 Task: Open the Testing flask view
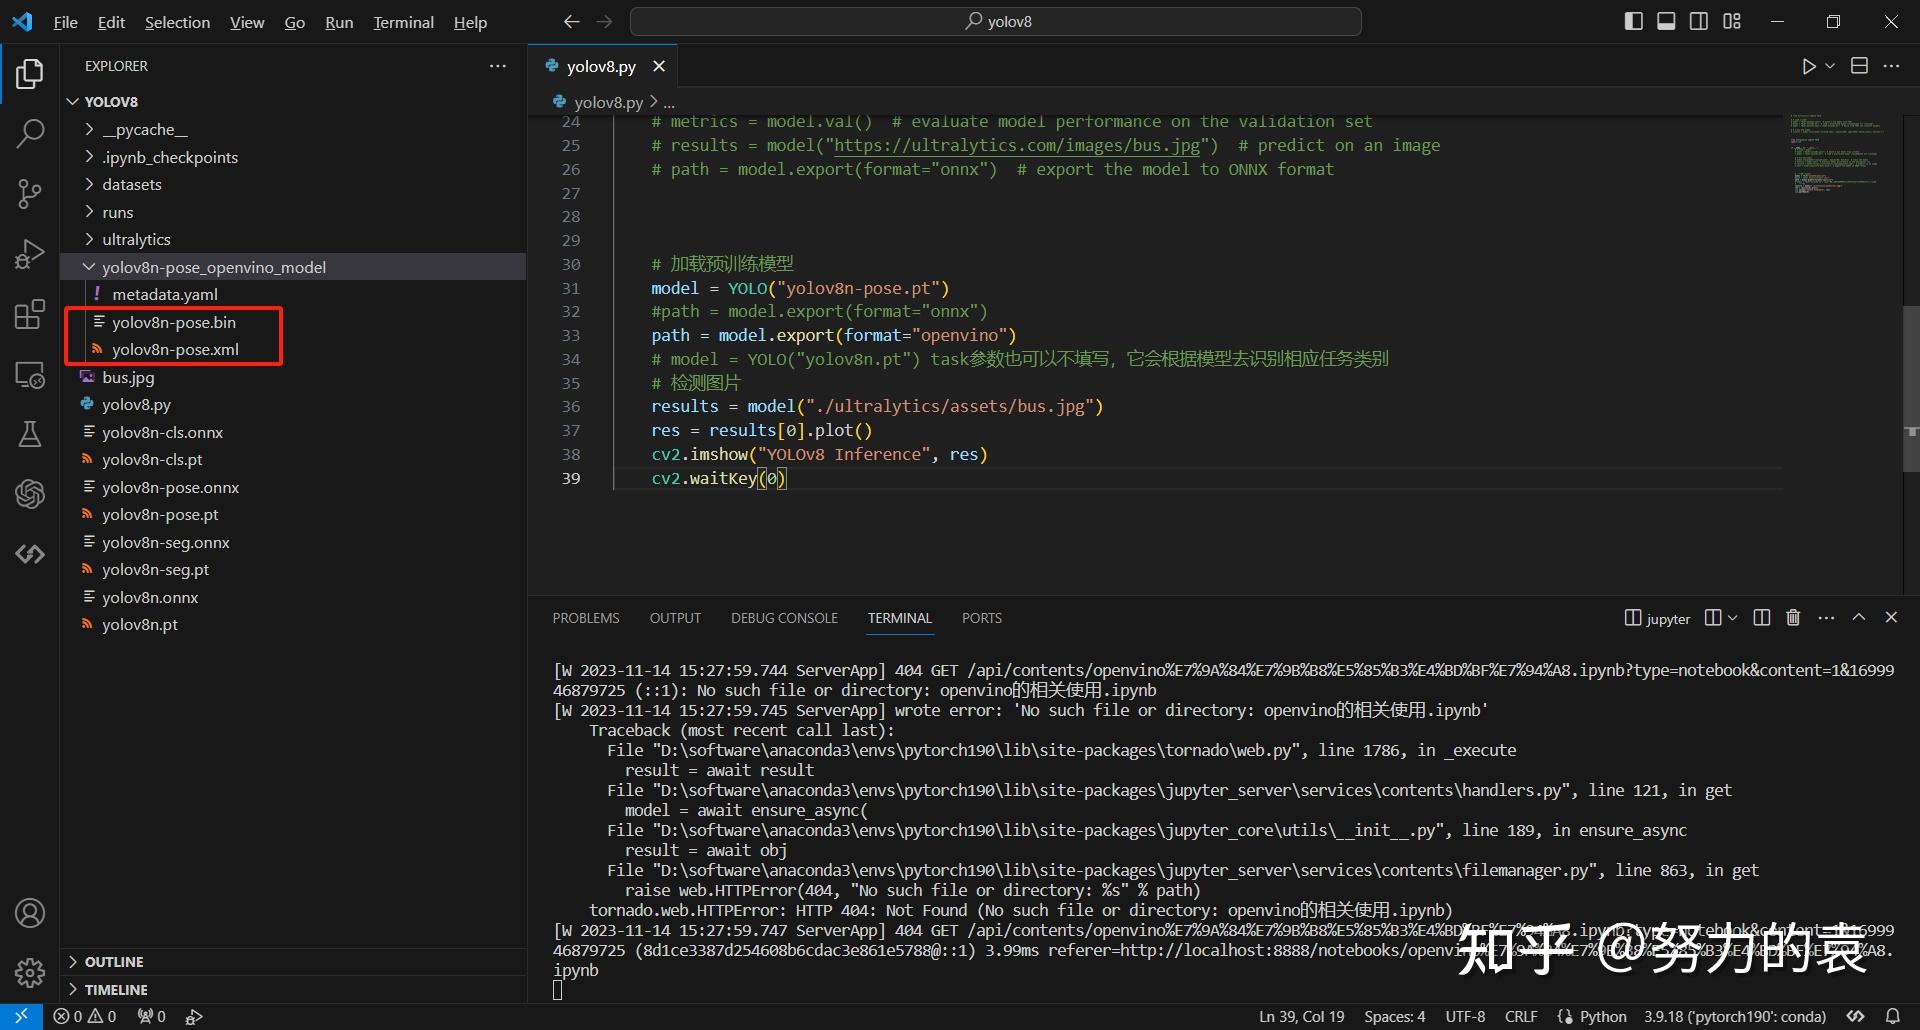(30, 434)
